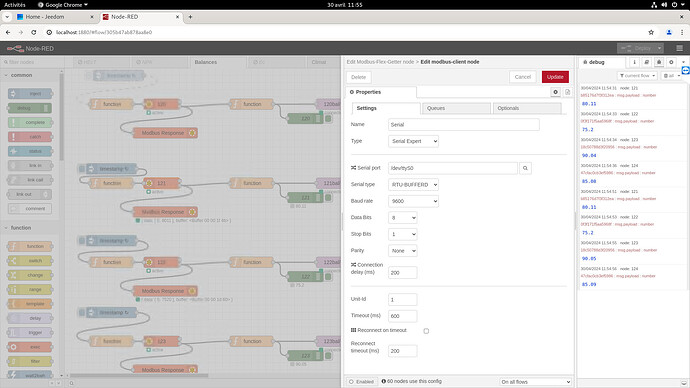Open the Type dropdown showing Serial Expert
The image size is (690, 388).
pyautogui.click(x=413, y=141)
